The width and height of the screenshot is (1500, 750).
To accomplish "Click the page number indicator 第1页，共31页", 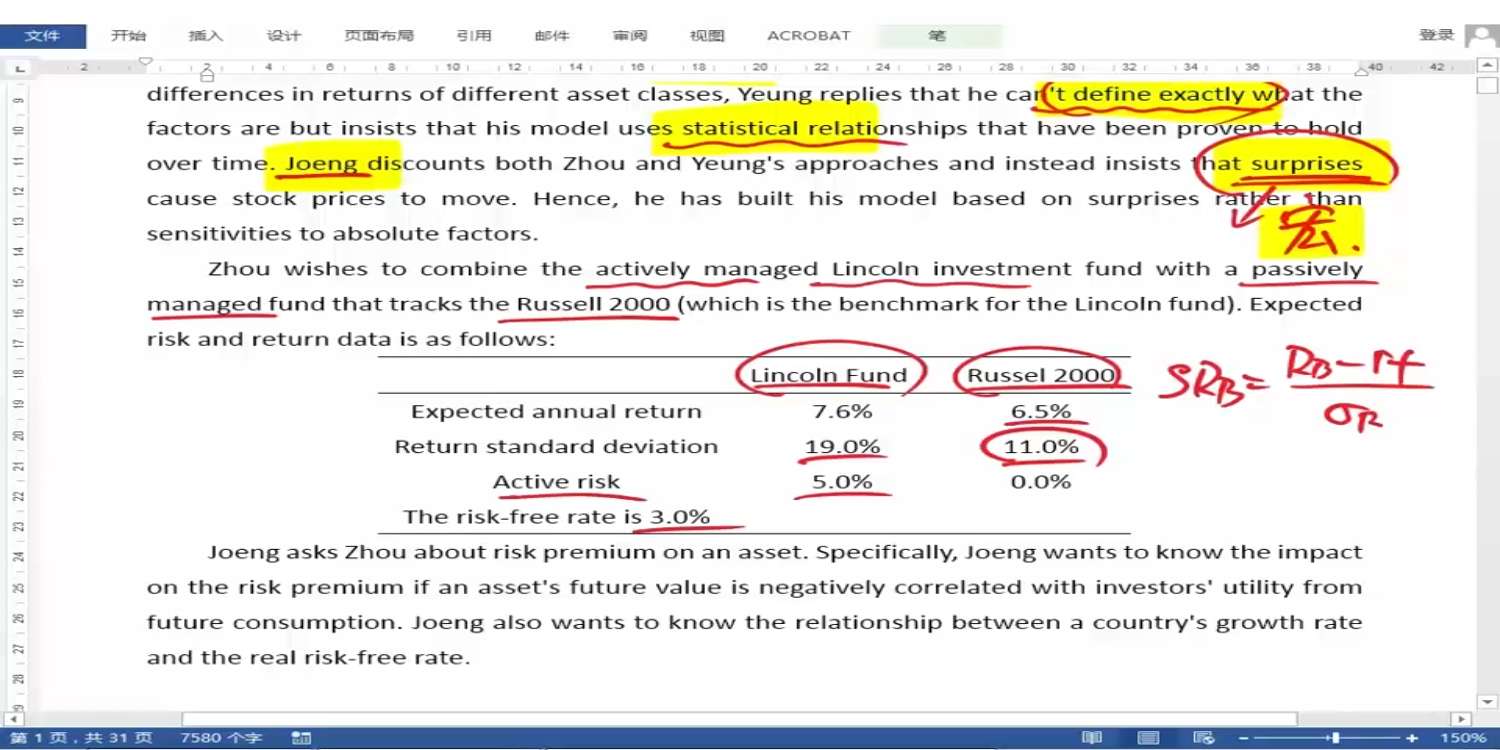I will [80, 738].
